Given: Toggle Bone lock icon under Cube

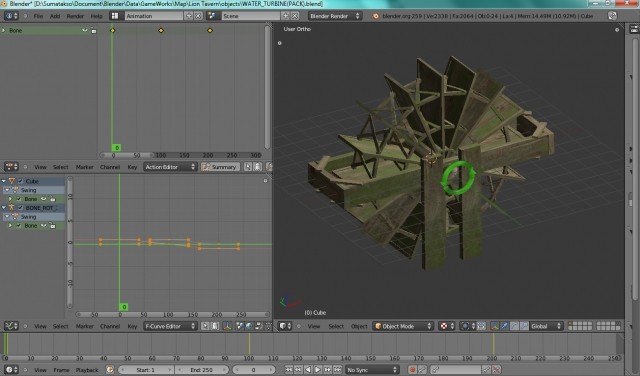Looking at the screenshot, I should [53, 199].
